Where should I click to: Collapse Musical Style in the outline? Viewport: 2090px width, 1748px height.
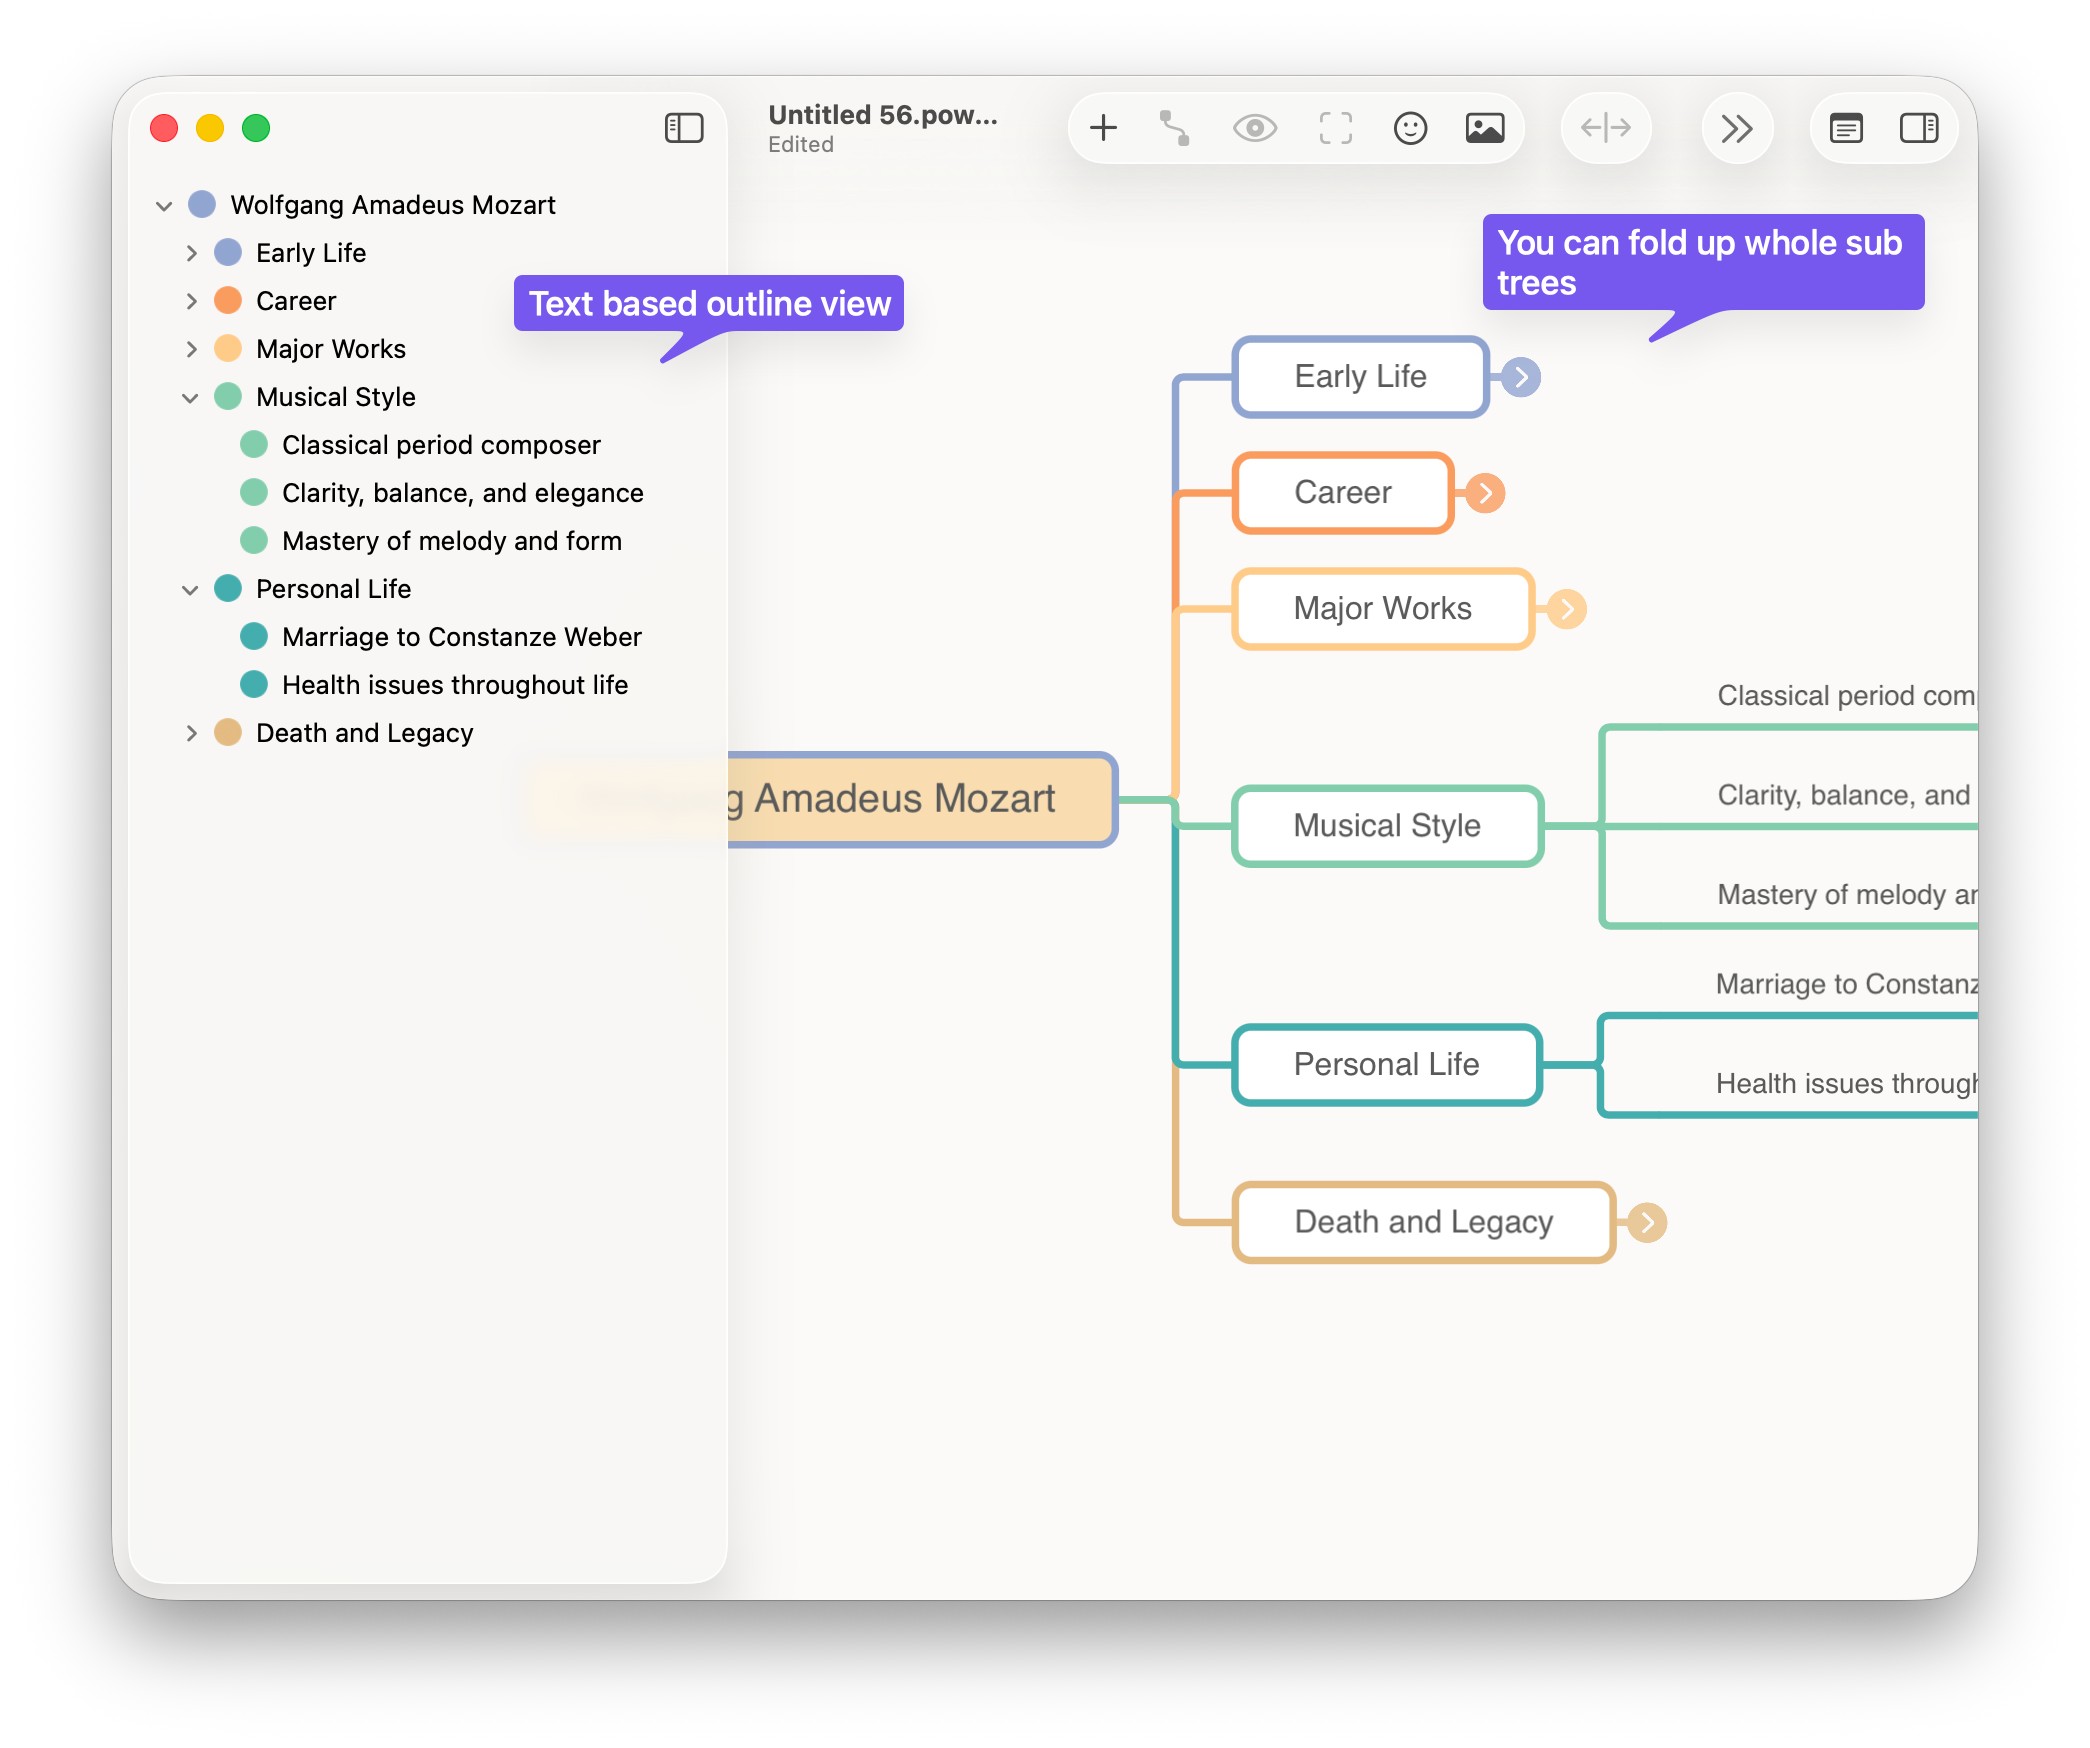(x=190, y=397)
